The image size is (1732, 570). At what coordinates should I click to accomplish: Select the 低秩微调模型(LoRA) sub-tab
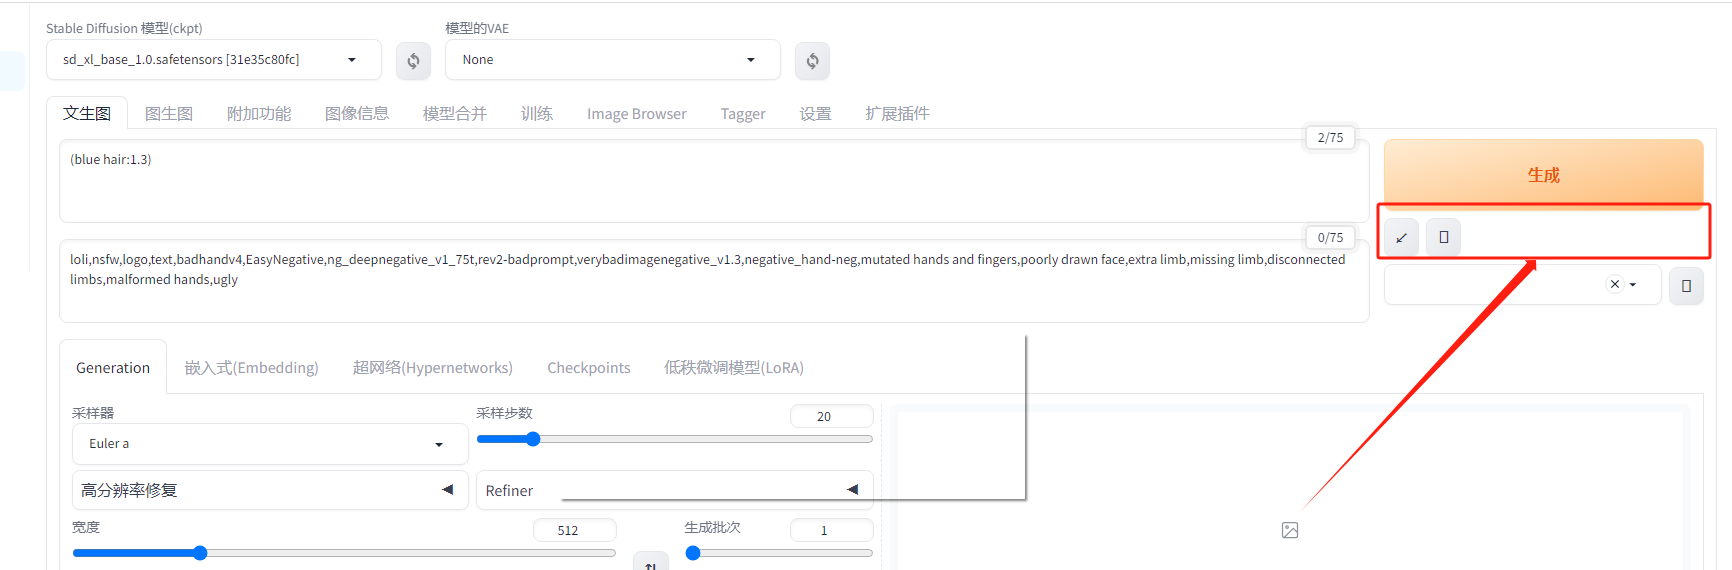coord(734,368)
